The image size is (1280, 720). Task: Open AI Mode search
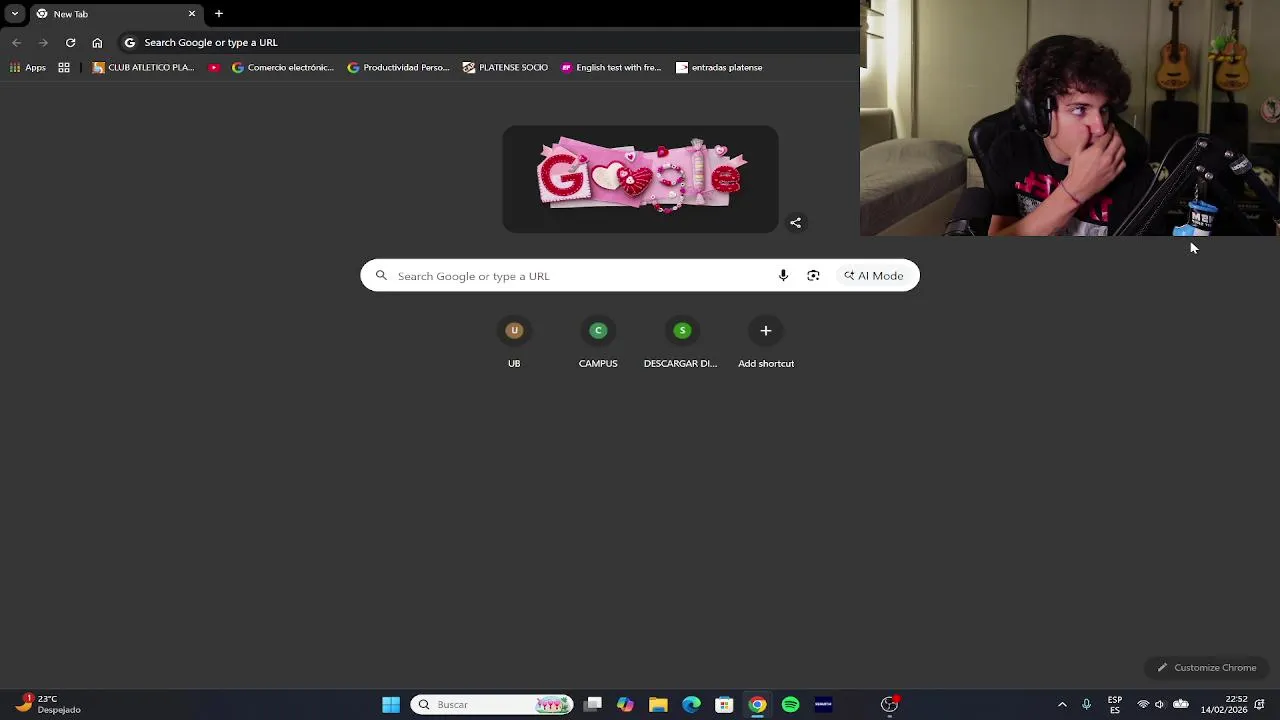coord(873,276)
